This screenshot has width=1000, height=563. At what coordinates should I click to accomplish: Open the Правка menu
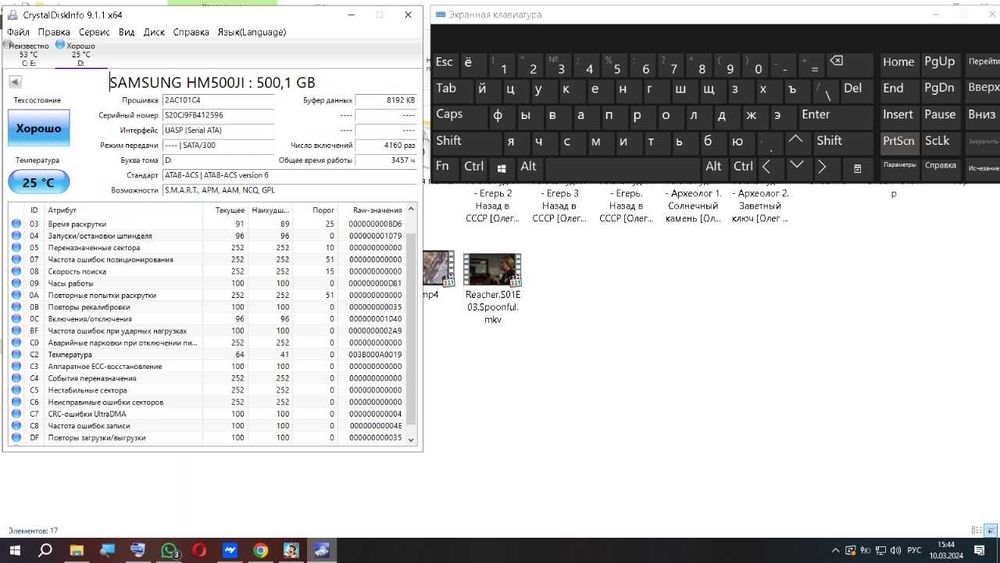(x=54, y=32)
